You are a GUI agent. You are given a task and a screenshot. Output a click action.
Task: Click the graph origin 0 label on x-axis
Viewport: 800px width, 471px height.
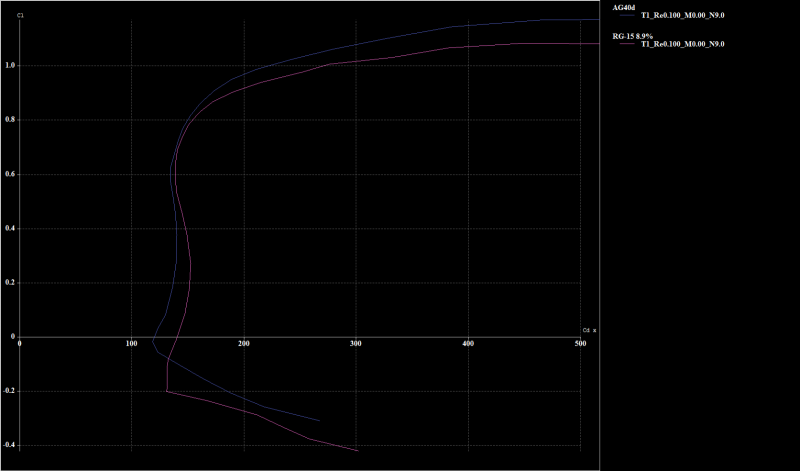click(20, 344)
